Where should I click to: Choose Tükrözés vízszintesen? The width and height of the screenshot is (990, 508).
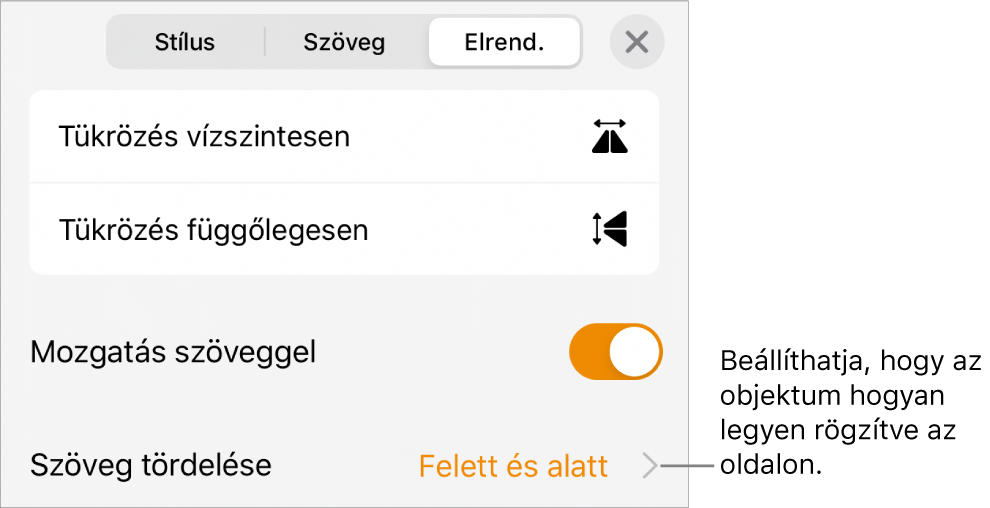click(x=204, y=136)
